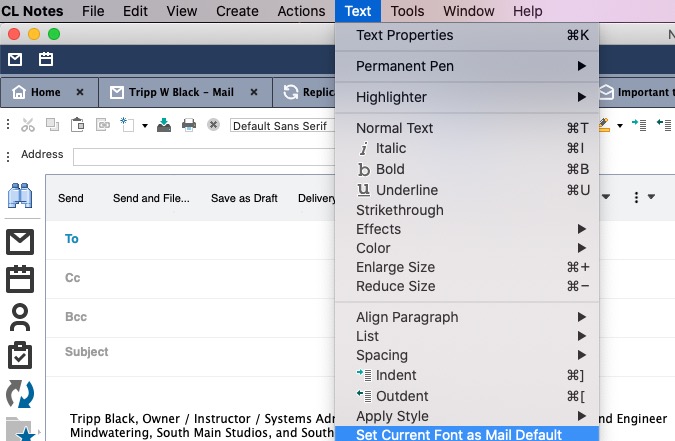Click the Save as Draft button
The height and width of the screenshot is (441, 675).
[244, 198]
